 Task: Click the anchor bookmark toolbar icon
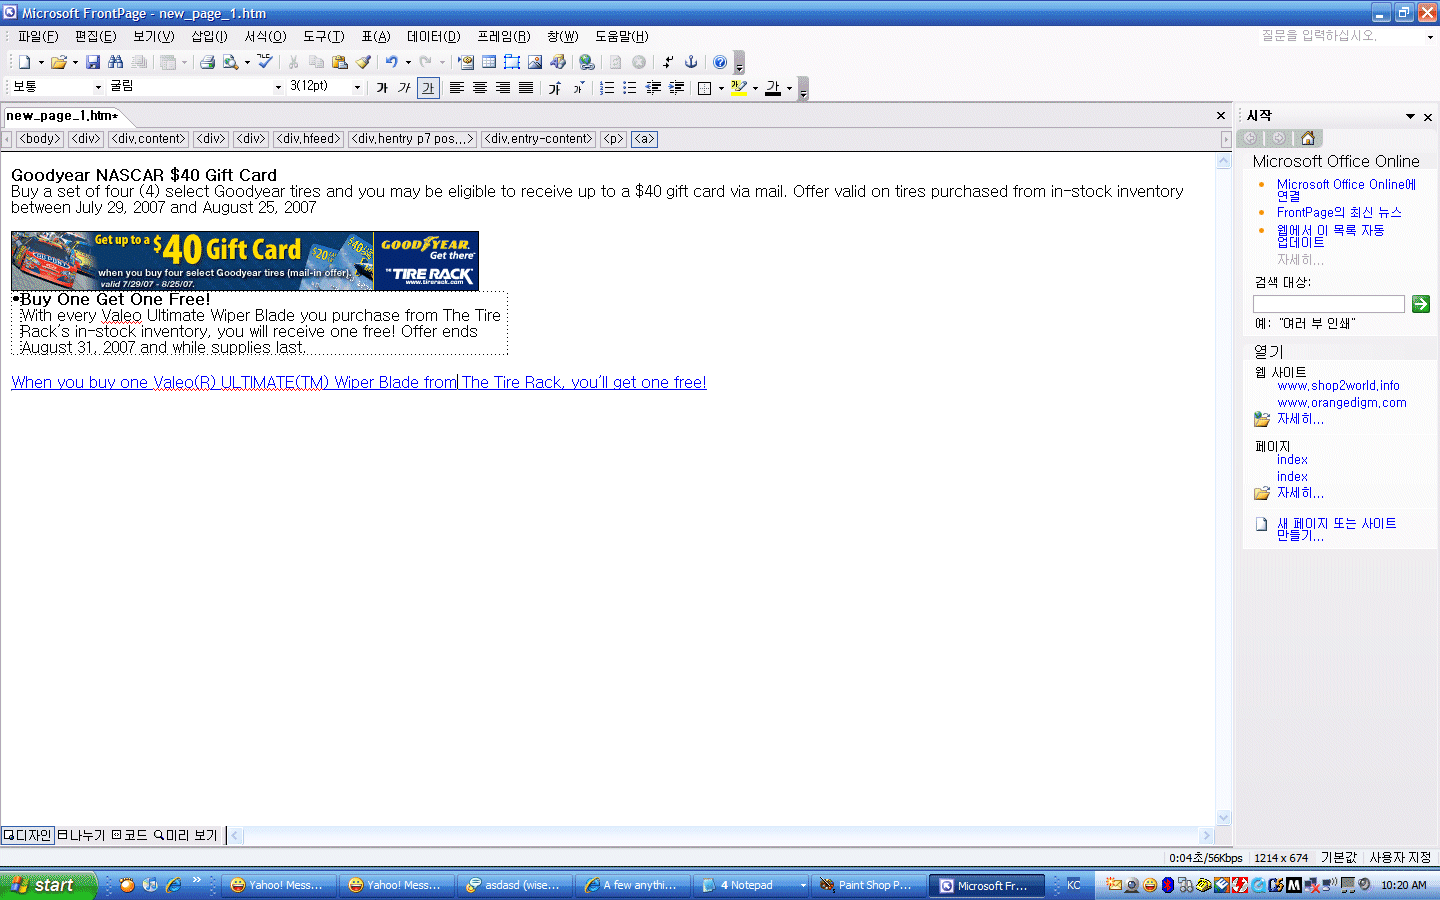tap(691, 62)
